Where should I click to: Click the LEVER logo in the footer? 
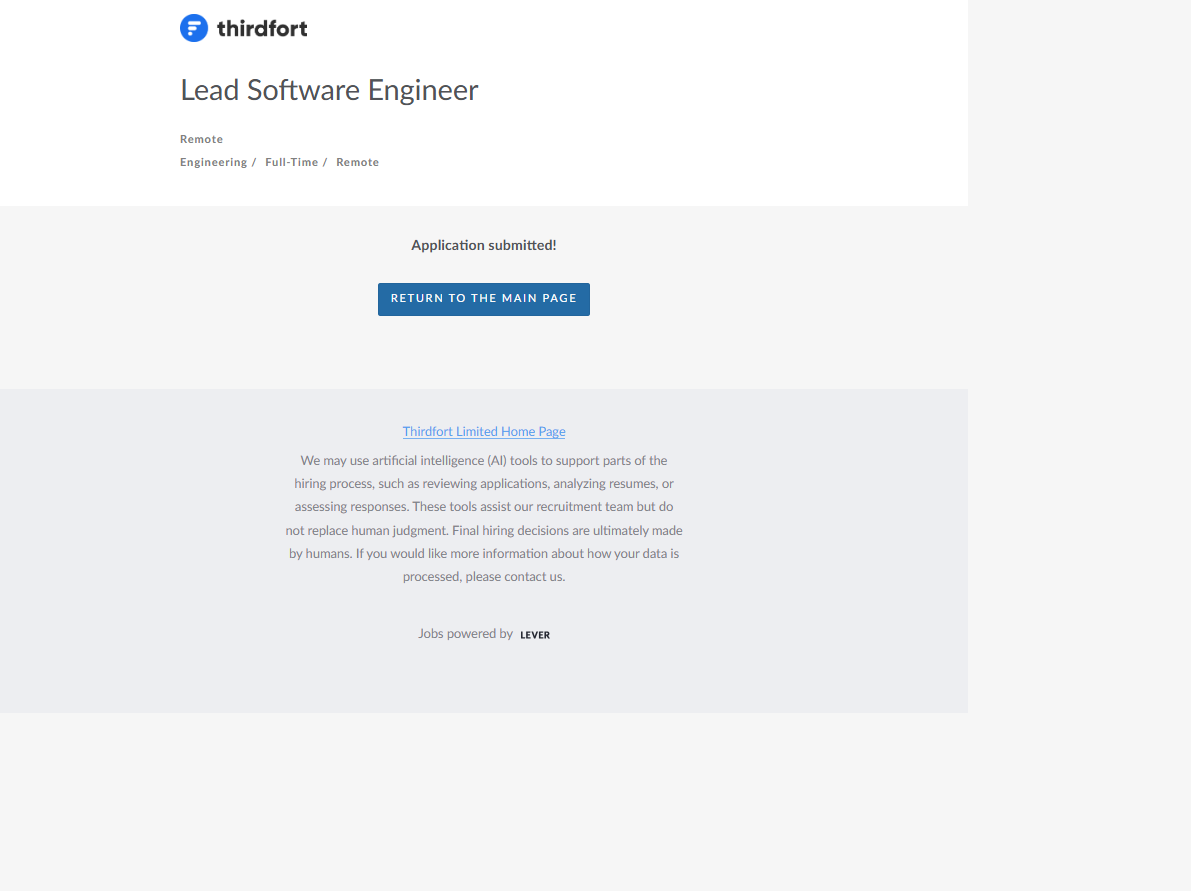pos(535,635)
